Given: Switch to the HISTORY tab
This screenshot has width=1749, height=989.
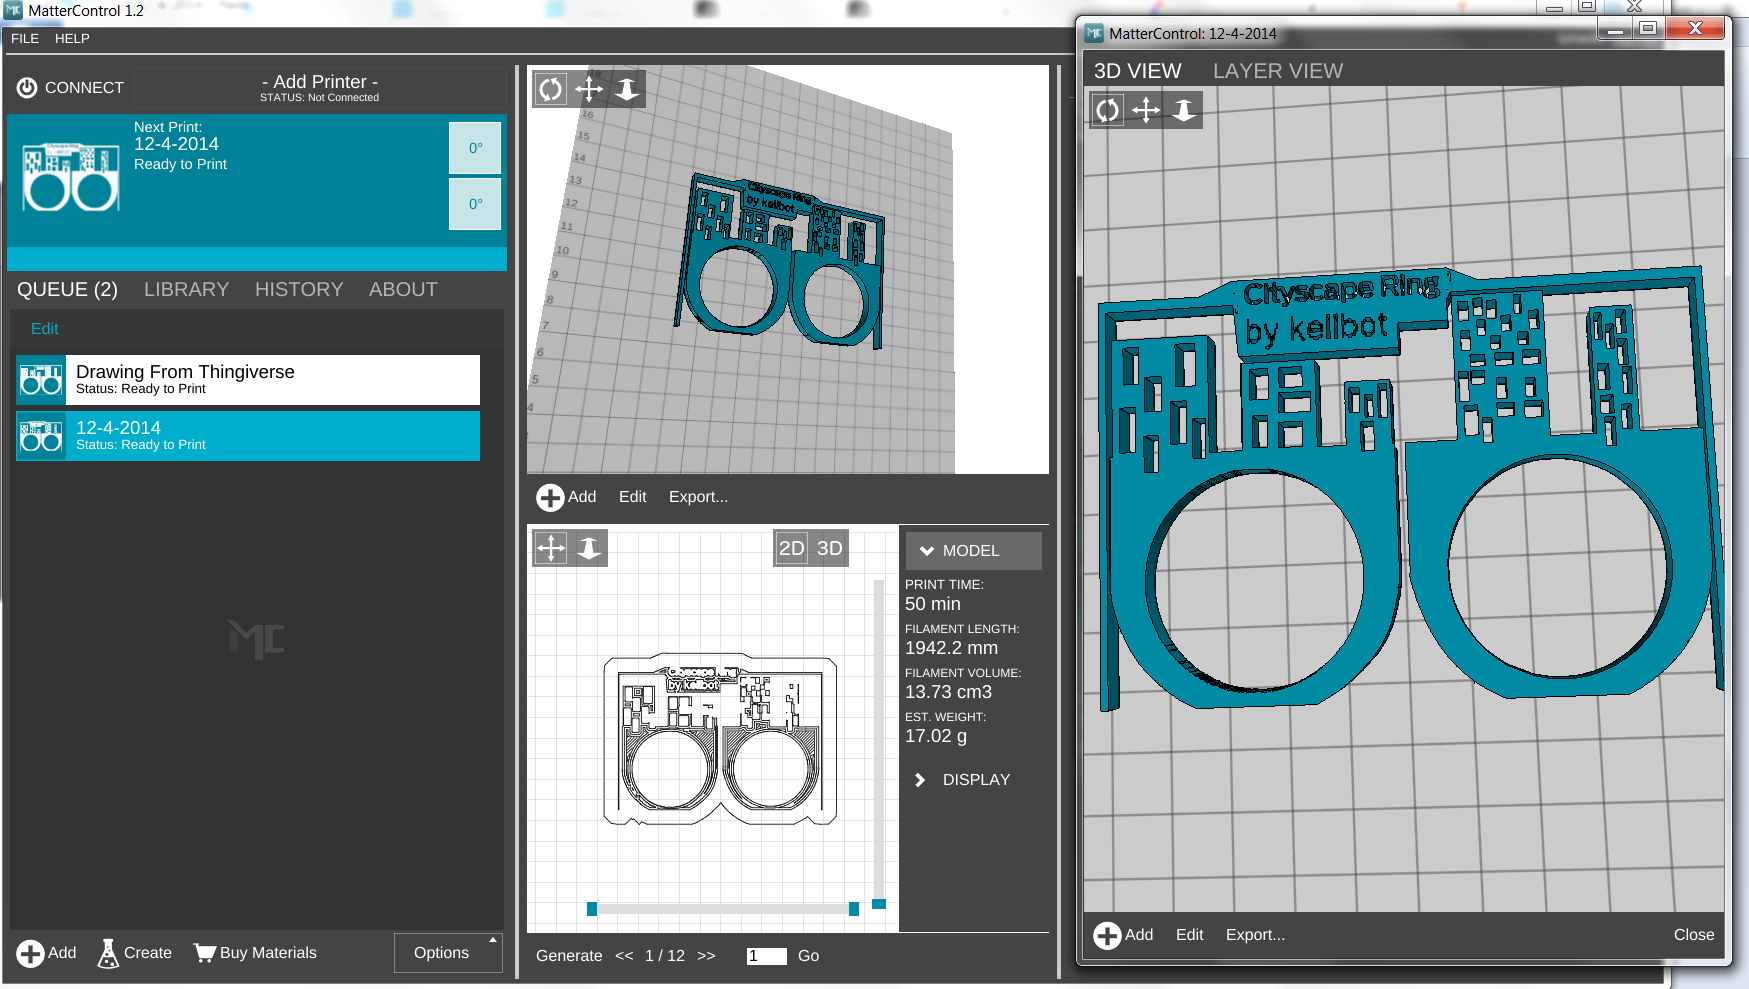Looking at the screenshot, I should click(299, 290).
